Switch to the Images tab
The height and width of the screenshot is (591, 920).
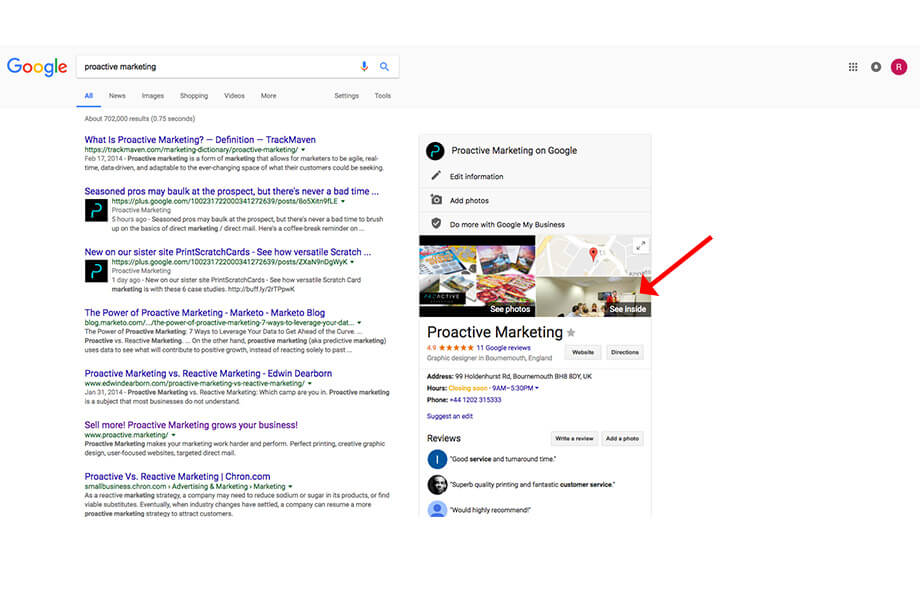pos(153,96)
